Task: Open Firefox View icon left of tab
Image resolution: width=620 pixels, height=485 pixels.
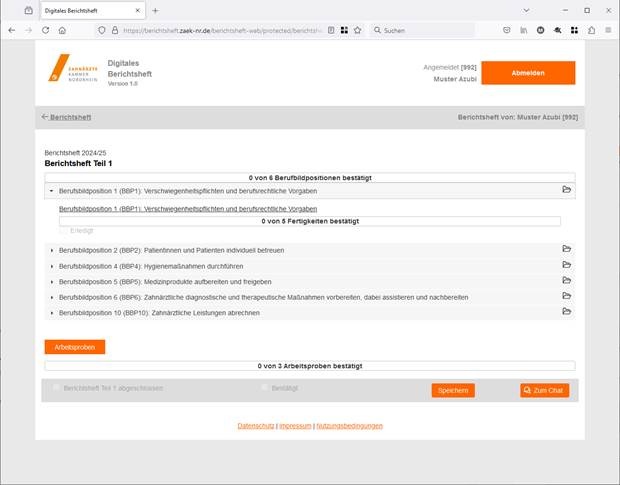Action: (x=28, y=11)
